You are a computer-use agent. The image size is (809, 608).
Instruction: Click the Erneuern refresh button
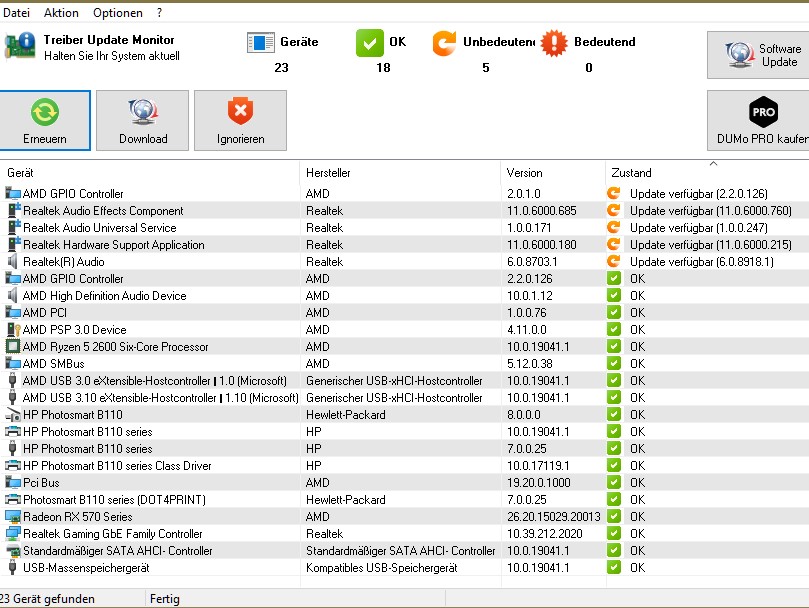tap(45, 121)
